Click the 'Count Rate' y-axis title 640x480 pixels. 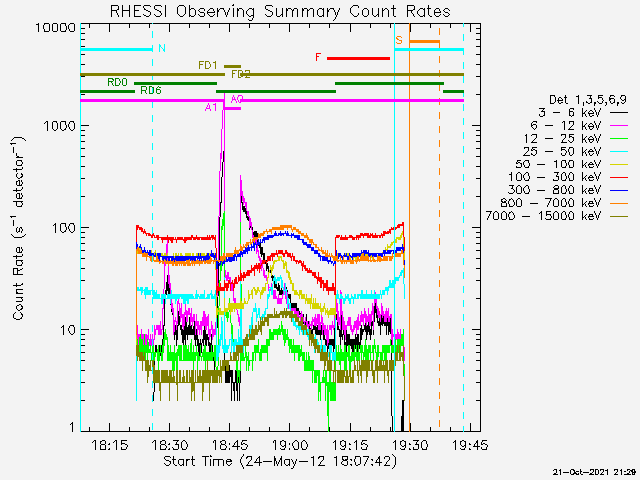[x=19, y=229]
